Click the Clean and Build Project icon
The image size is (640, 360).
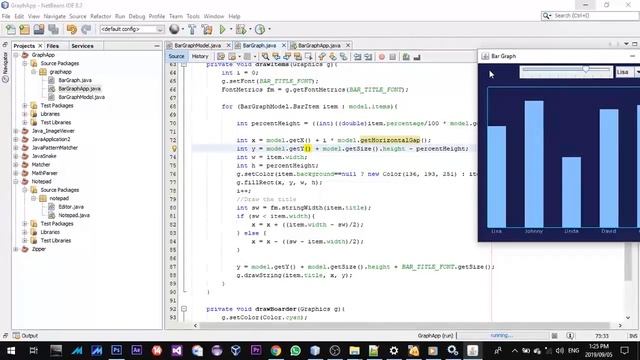point(207,29)
